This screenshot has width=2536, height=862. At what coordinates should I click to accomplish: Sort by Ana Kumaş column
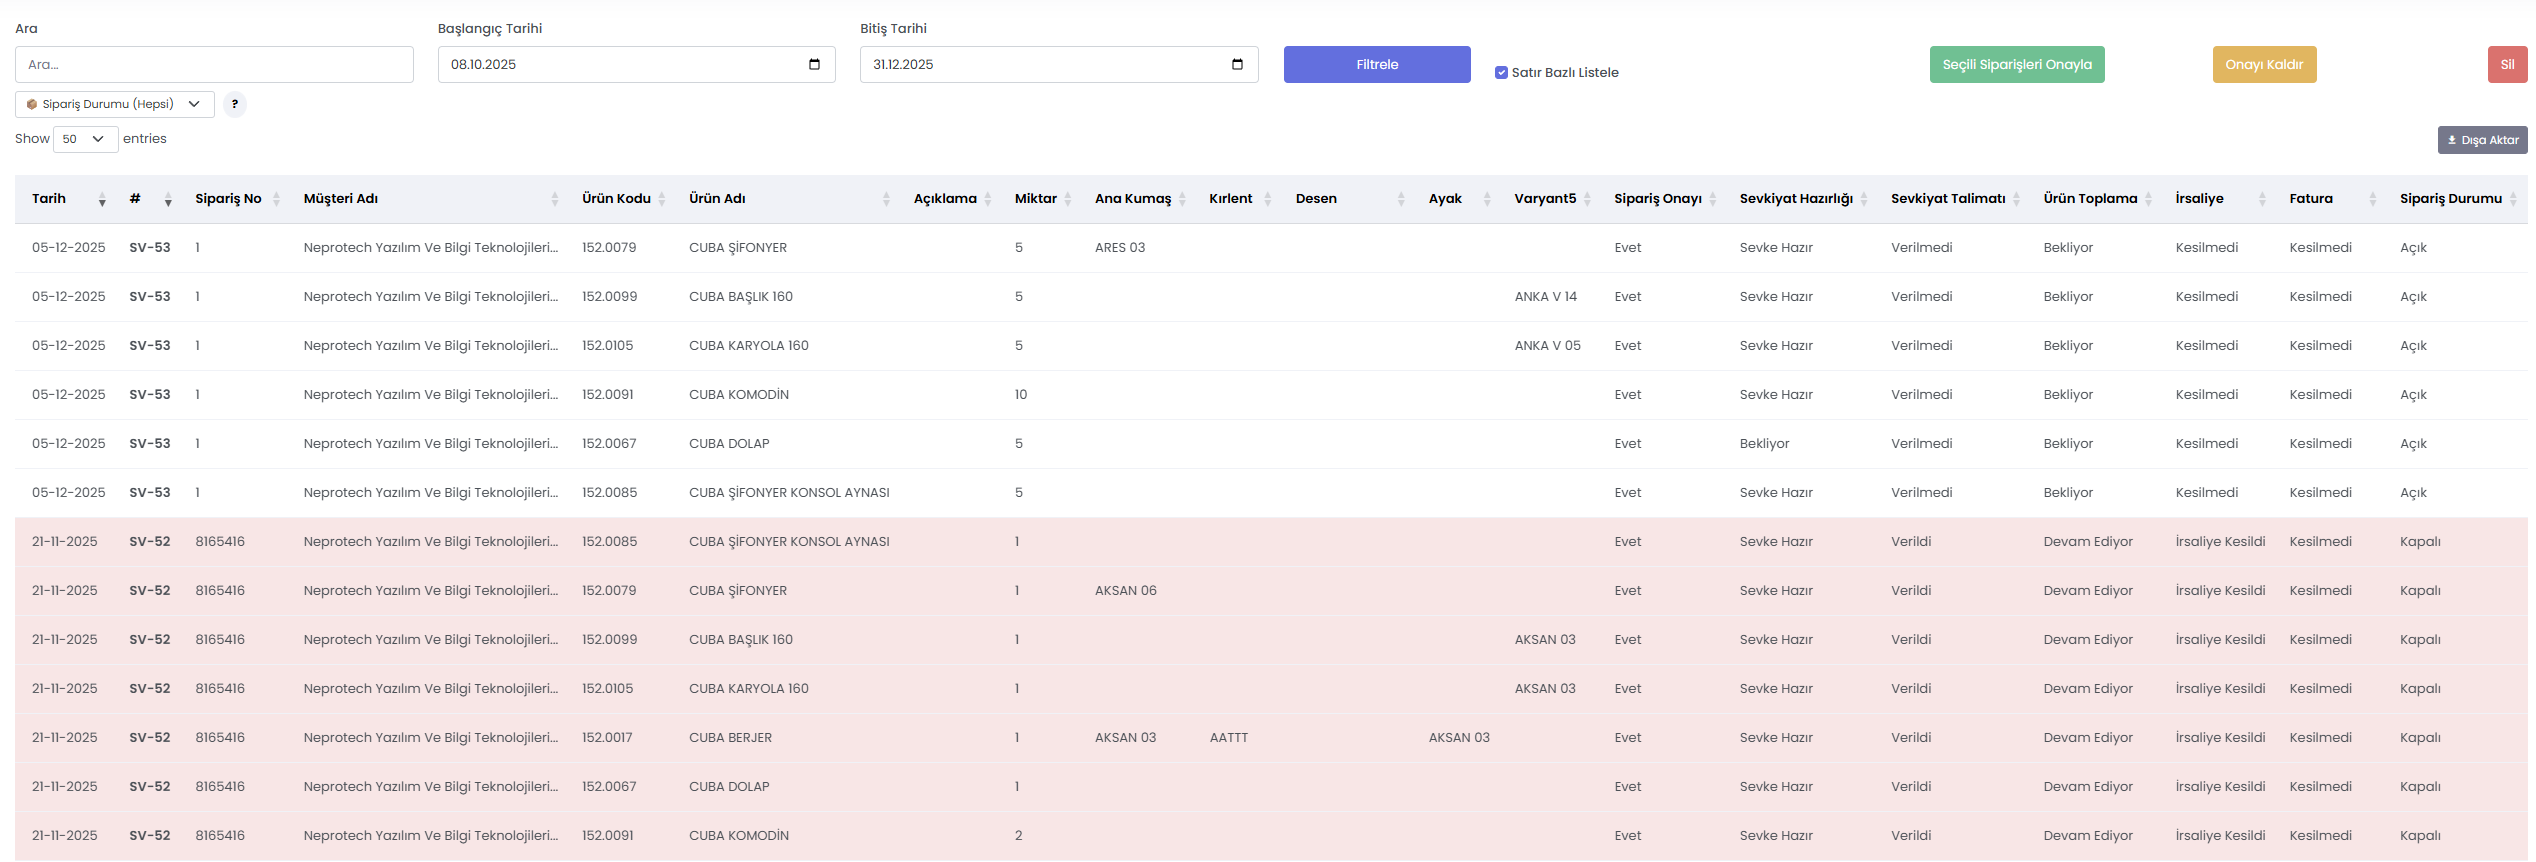point(1140,199)
